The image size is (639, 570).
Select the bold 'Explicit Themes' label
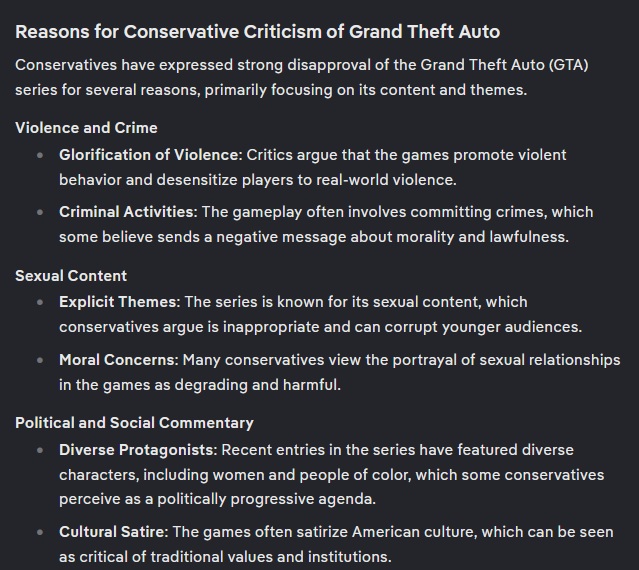point(119,302)
